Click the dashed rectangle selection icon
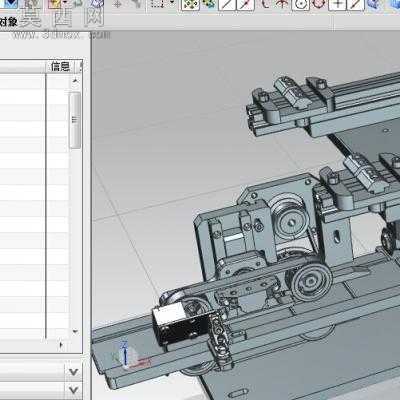The width and height of the screenshot is (400, 400). [x=157, y=4]
